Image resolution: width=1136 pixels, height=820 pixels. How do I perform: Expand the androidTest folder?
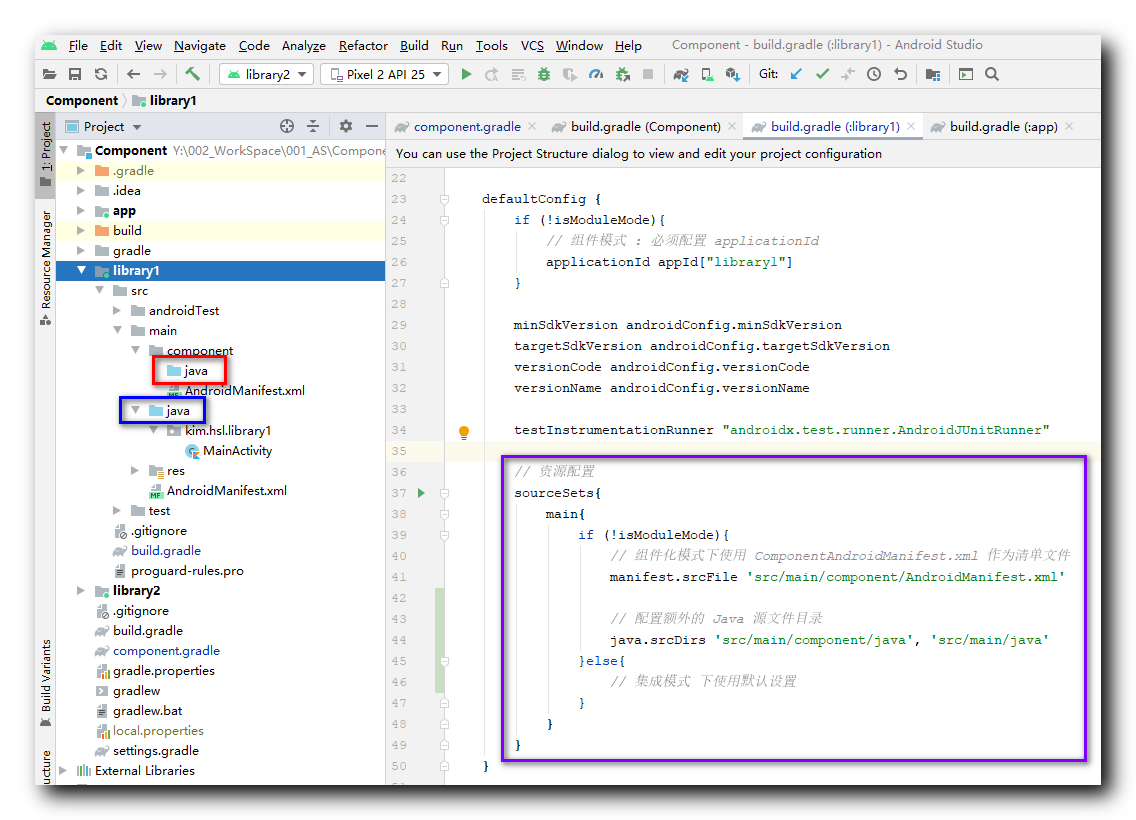coord(117,310)
